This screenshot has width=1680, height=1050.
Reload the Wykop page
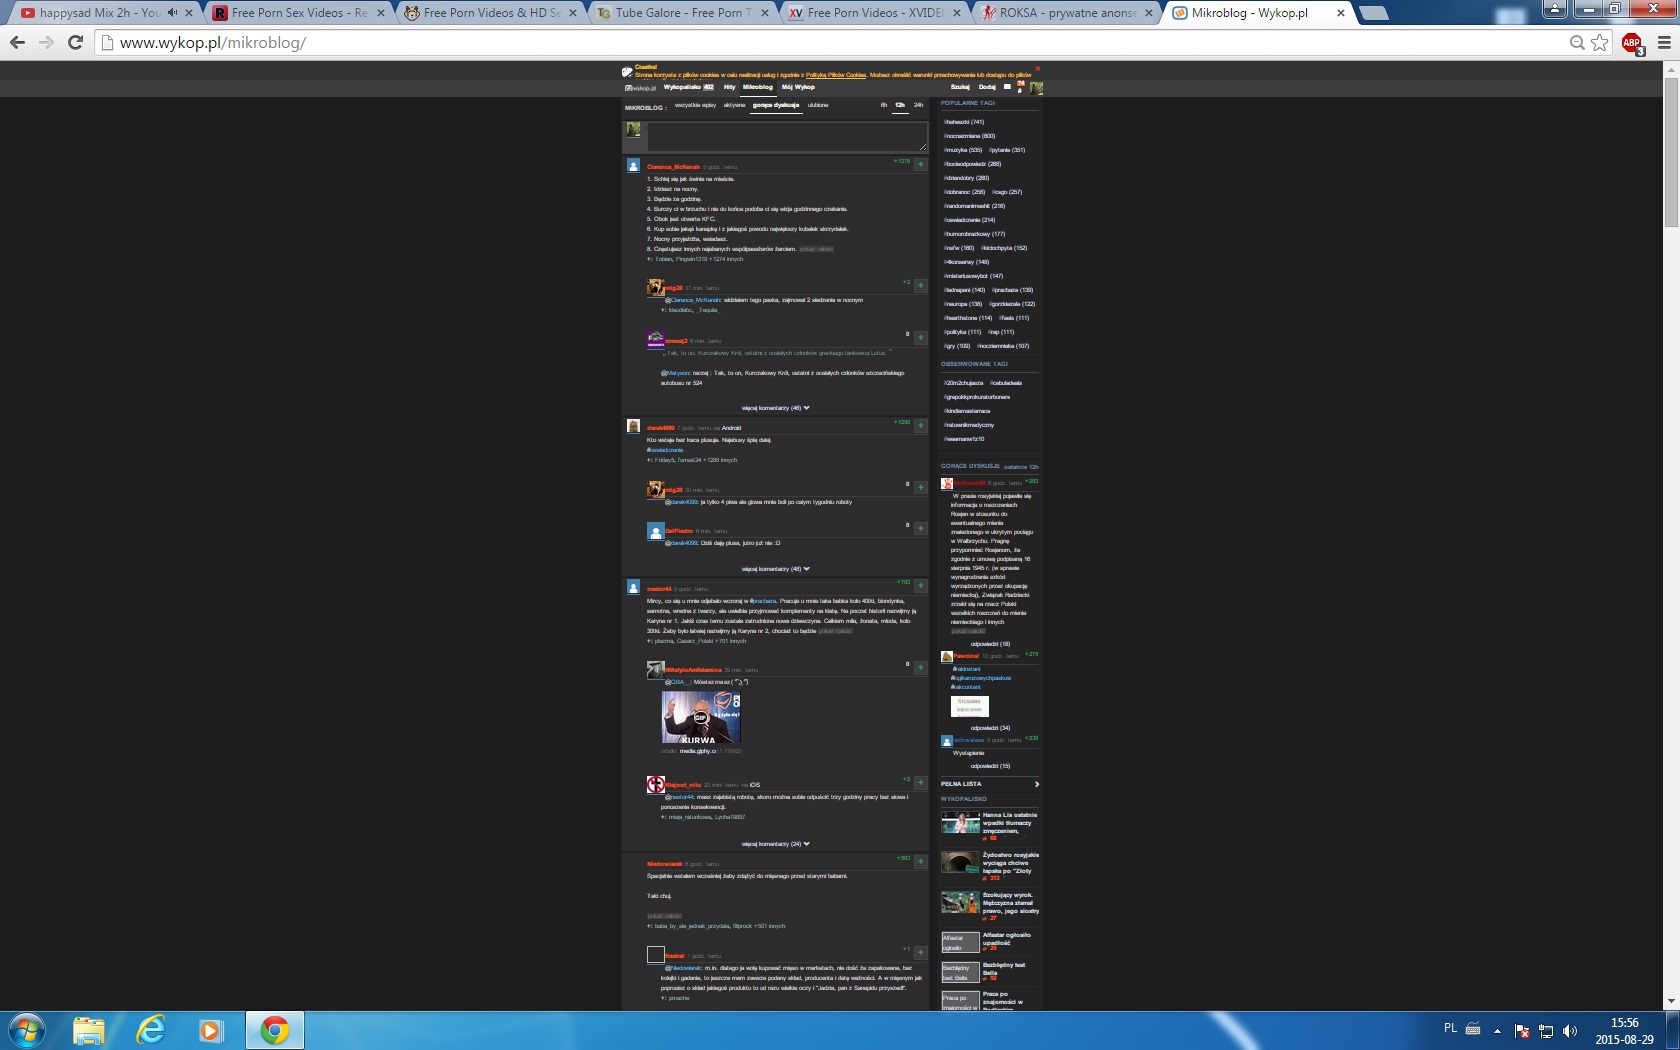point(75,42)
